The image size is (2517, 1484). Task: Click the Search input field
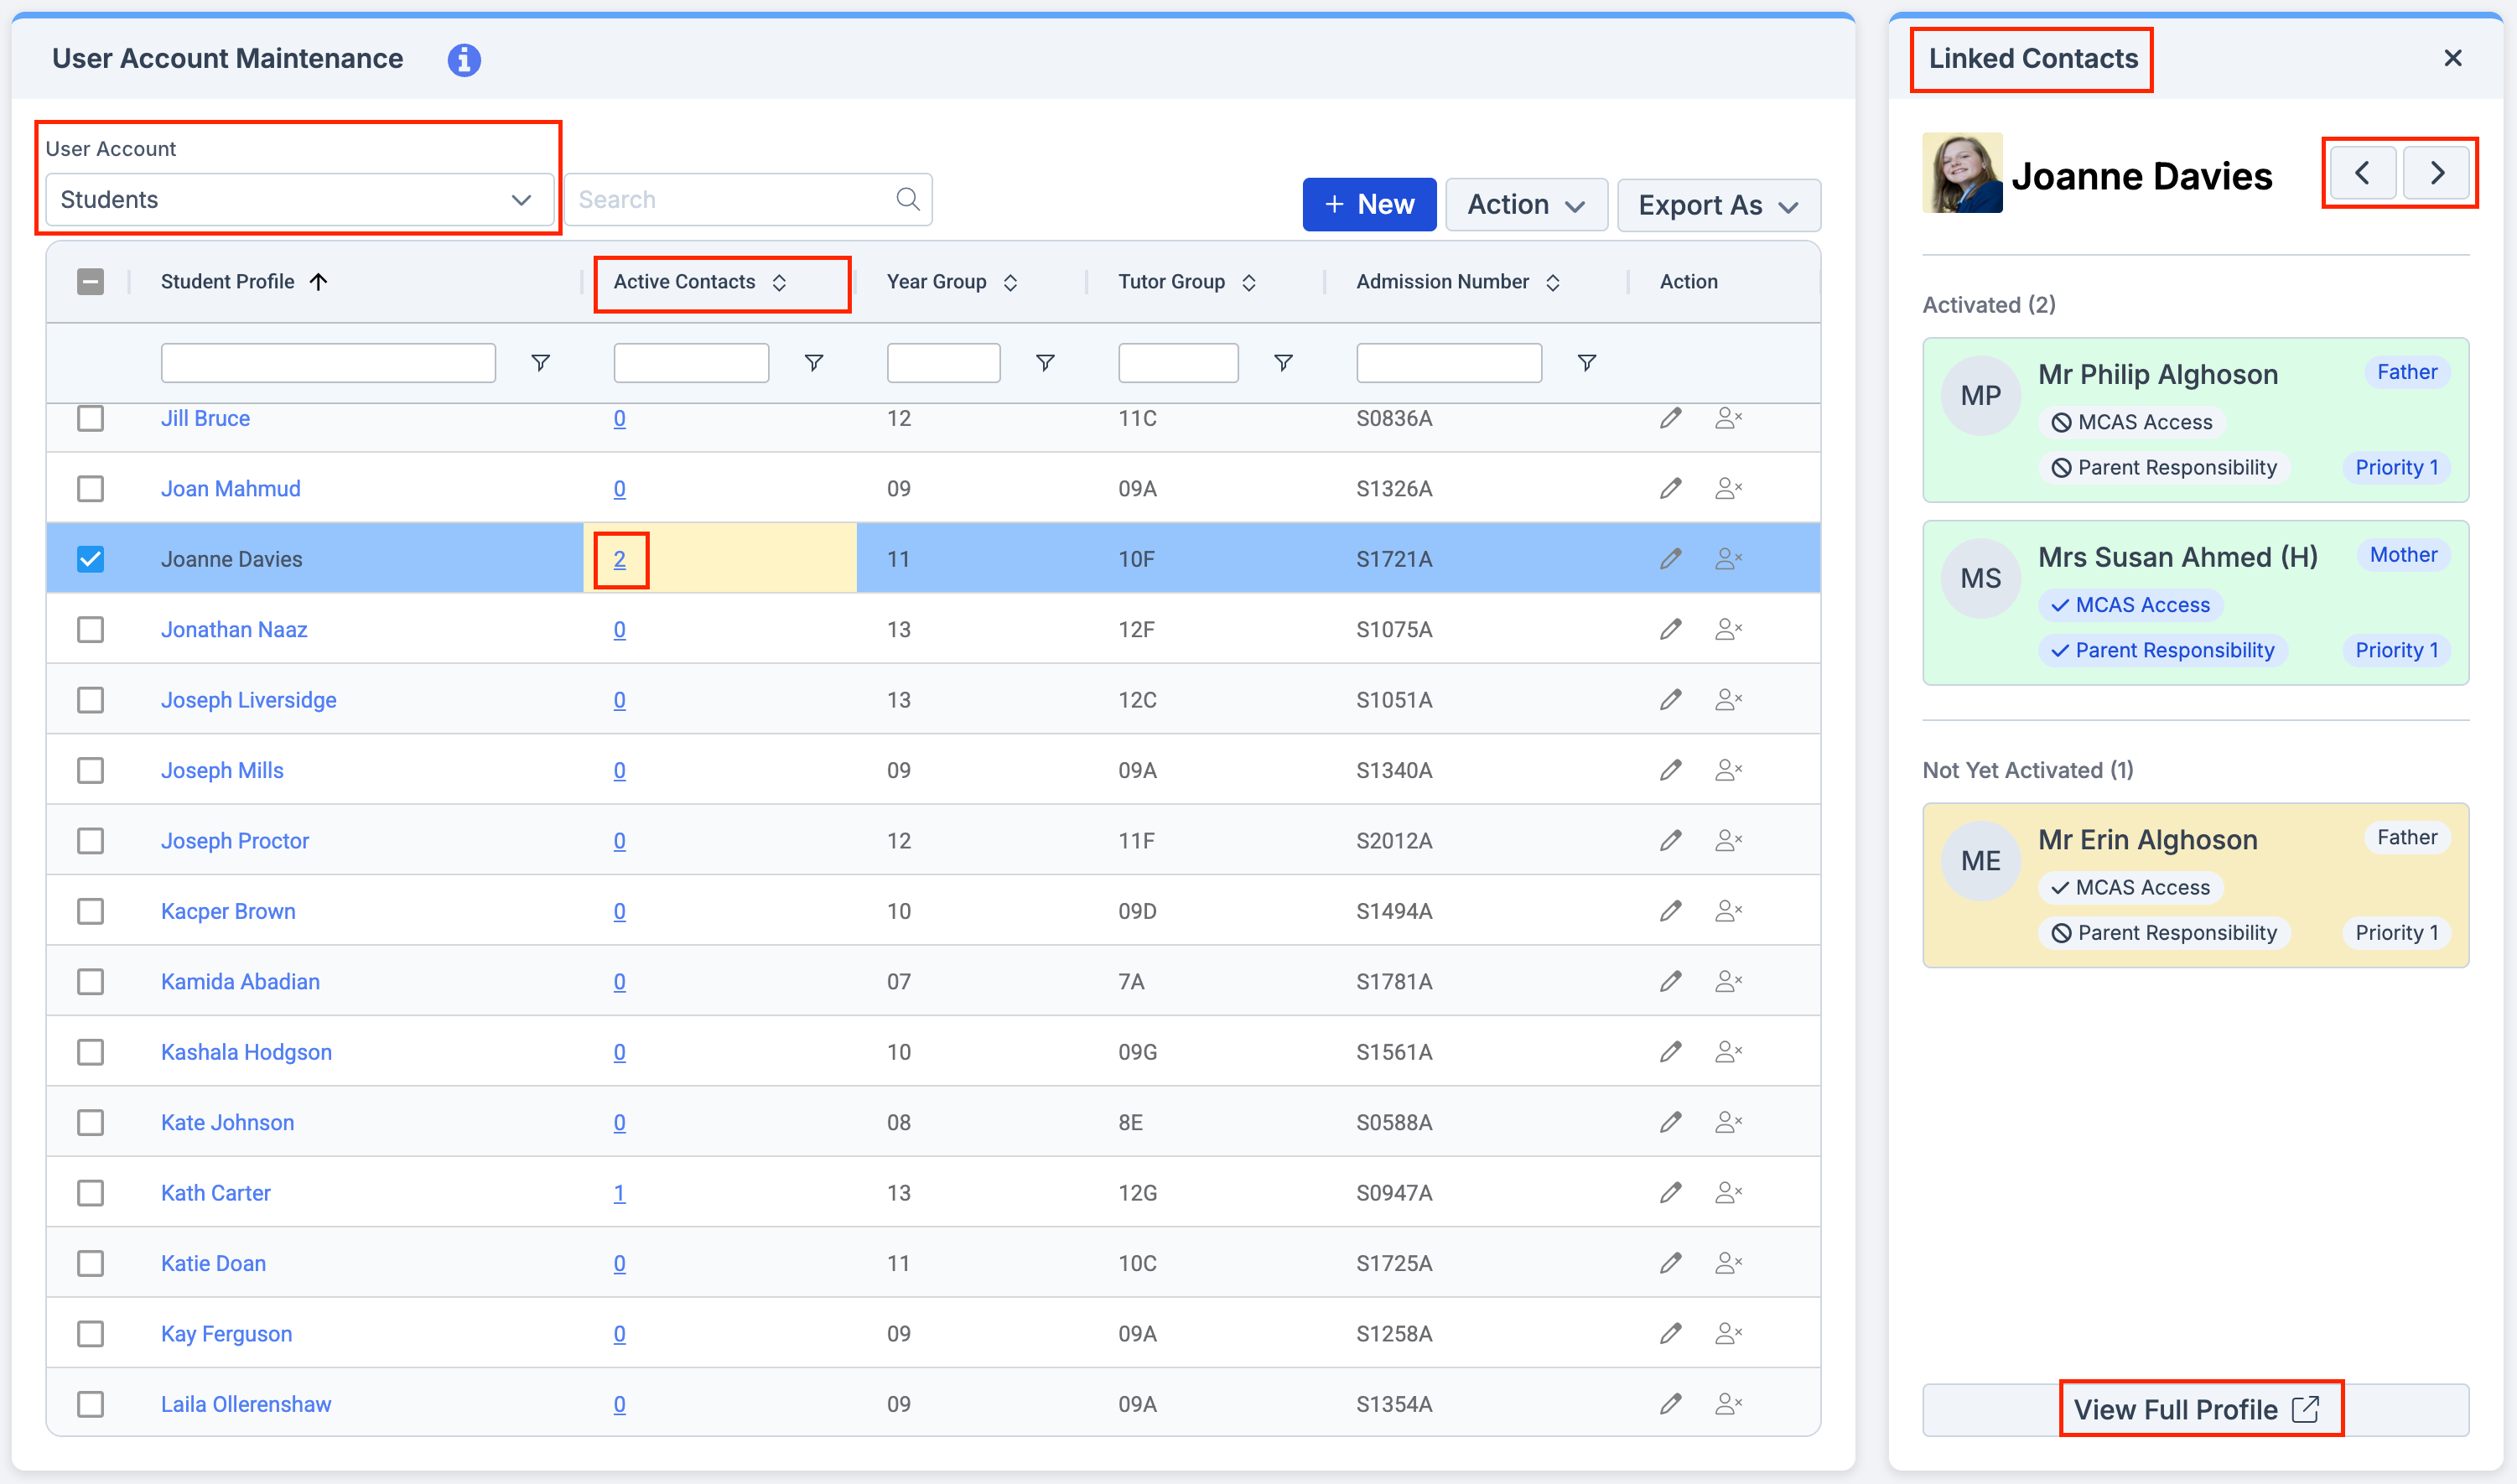(x=730, y=198)
